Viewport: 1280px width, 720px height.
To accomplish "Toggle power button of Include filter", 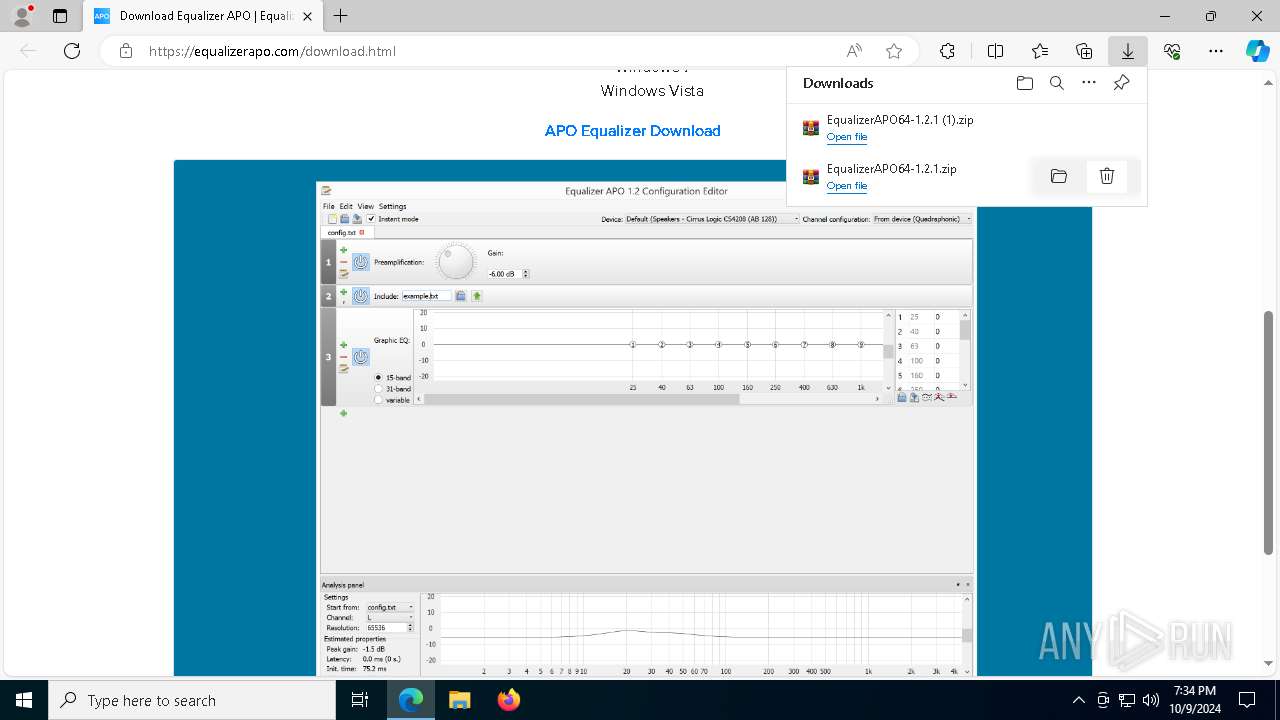I will [x=361, y=296].
